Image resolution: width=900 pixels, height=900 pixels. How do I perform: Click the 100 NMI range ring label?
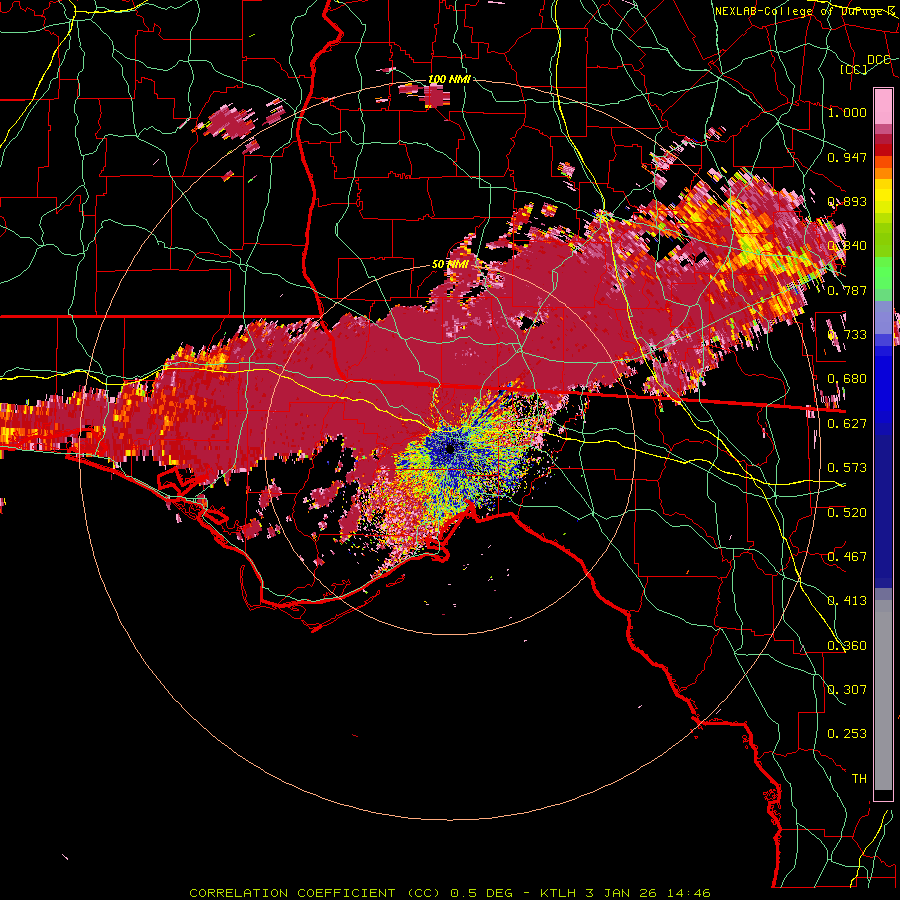pos(449,79)
